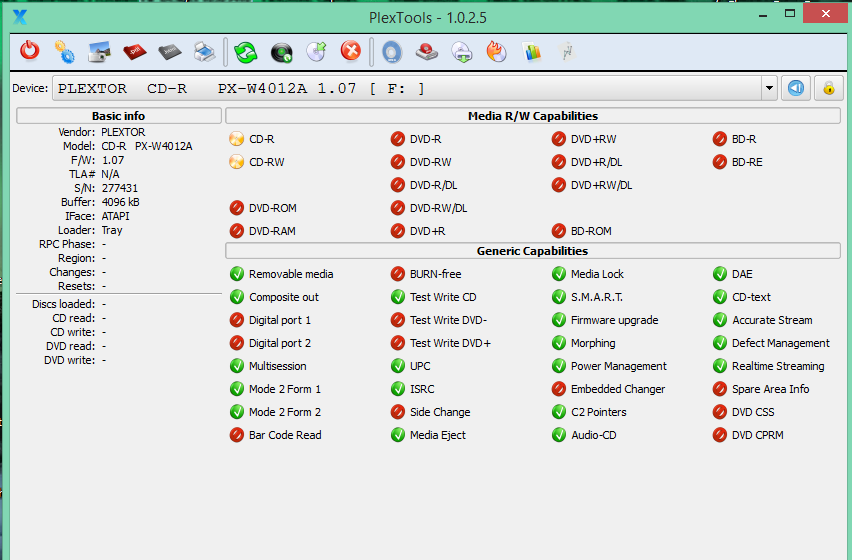Click the disc download arrow icon

pos(462,52)
